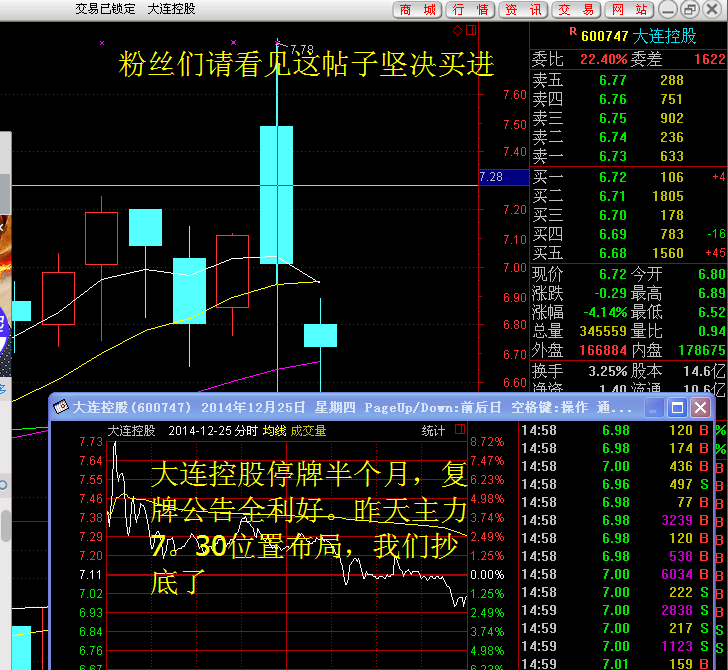Viewport: 728px width, 670px height.
Task: Click the 统计 button in intraday chart
Action: click(433, 431)
